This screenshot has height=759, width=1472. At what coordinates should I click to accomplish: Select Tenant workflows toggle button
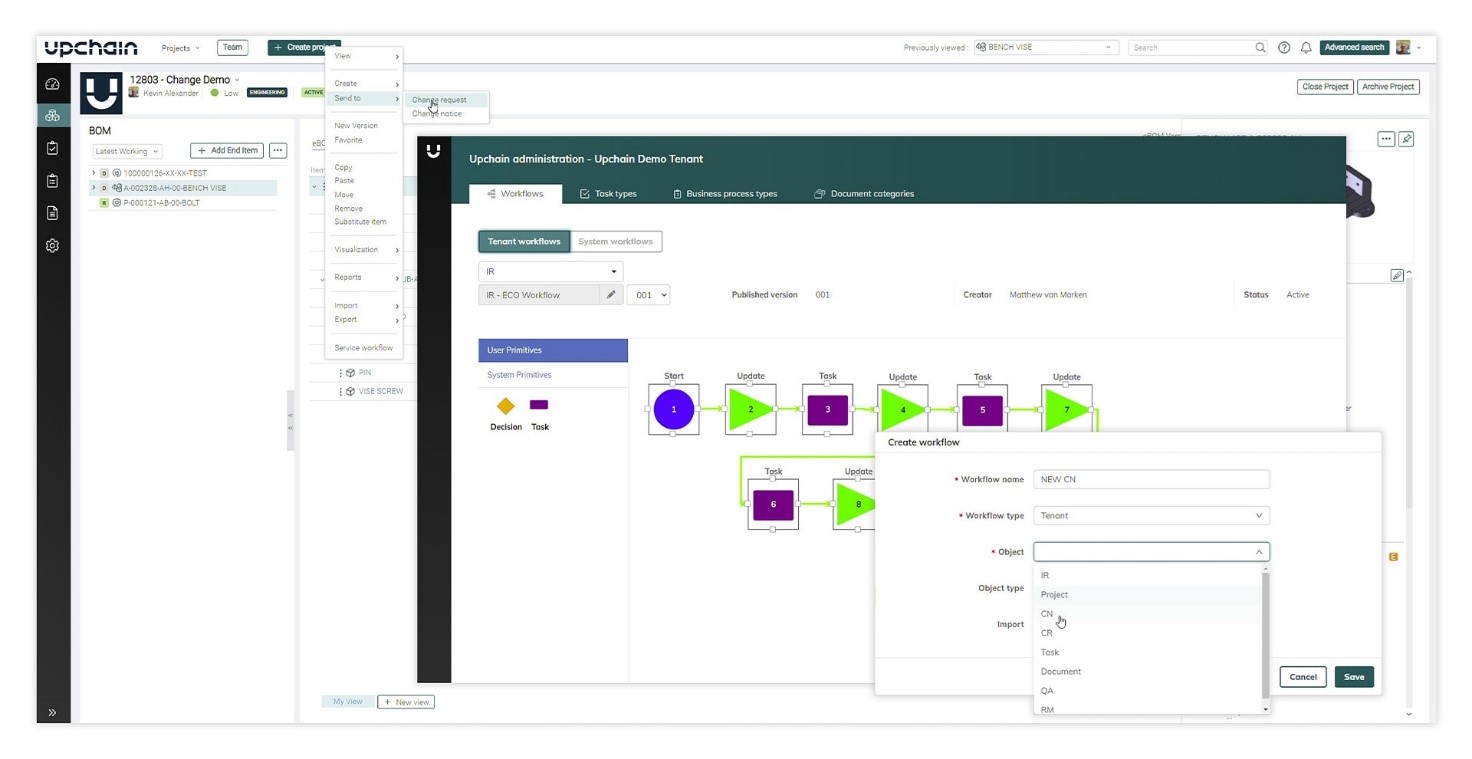click(x=524, y=241)
